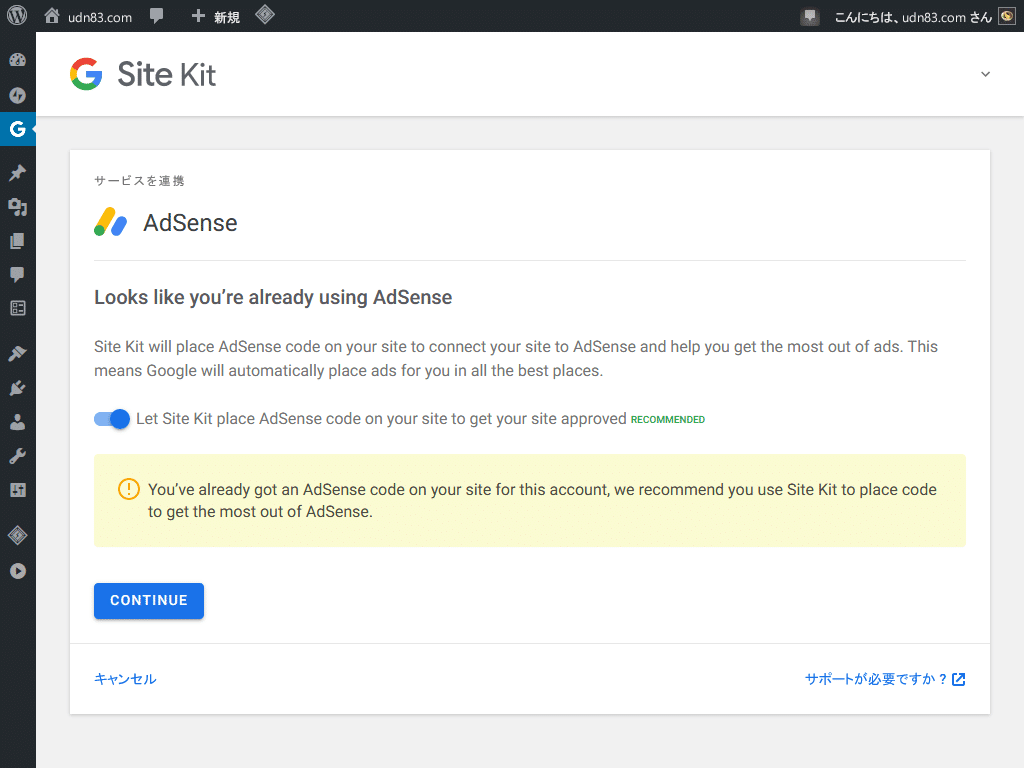1024x768 pixels.
Task: Click the 新規 add new button
Action: (x=216, y=16)
